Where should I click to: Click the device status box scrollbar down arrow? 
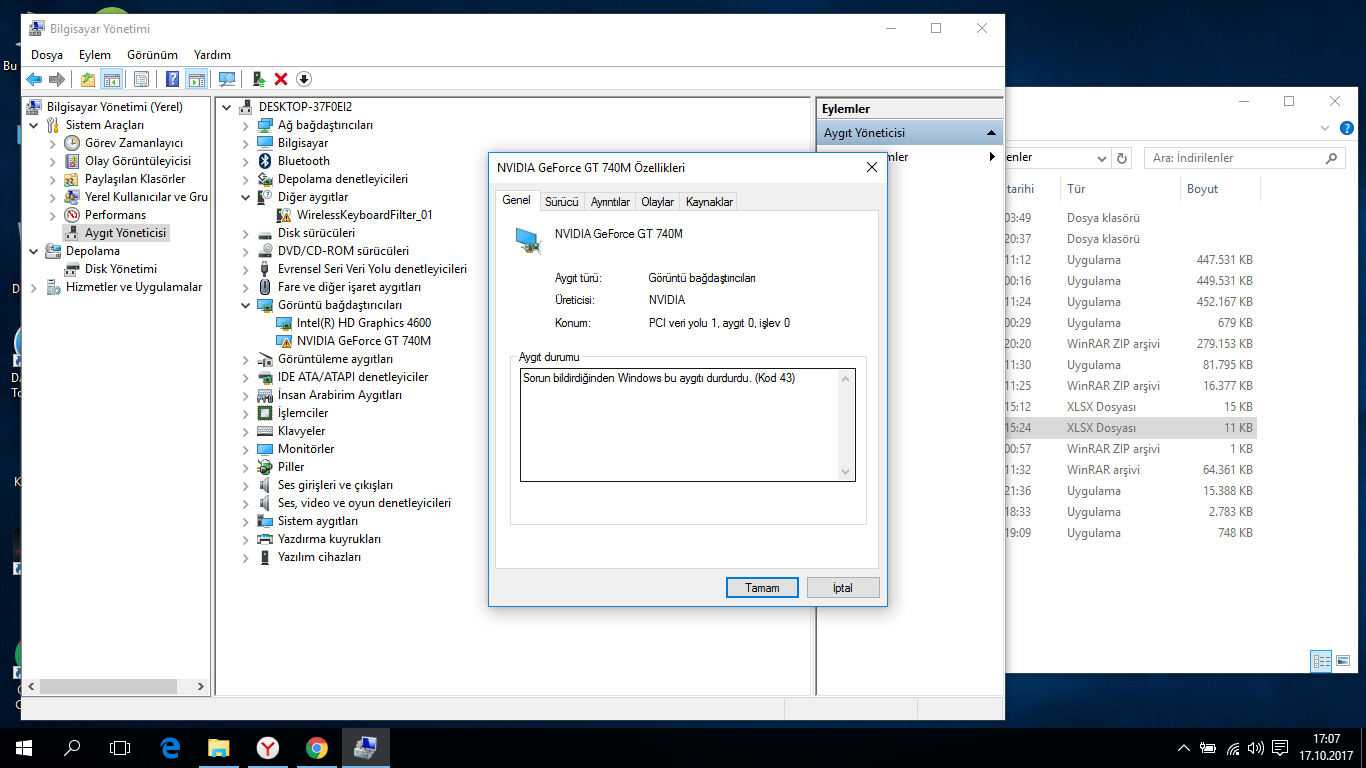pyautogui.click(x=846, y=471)
